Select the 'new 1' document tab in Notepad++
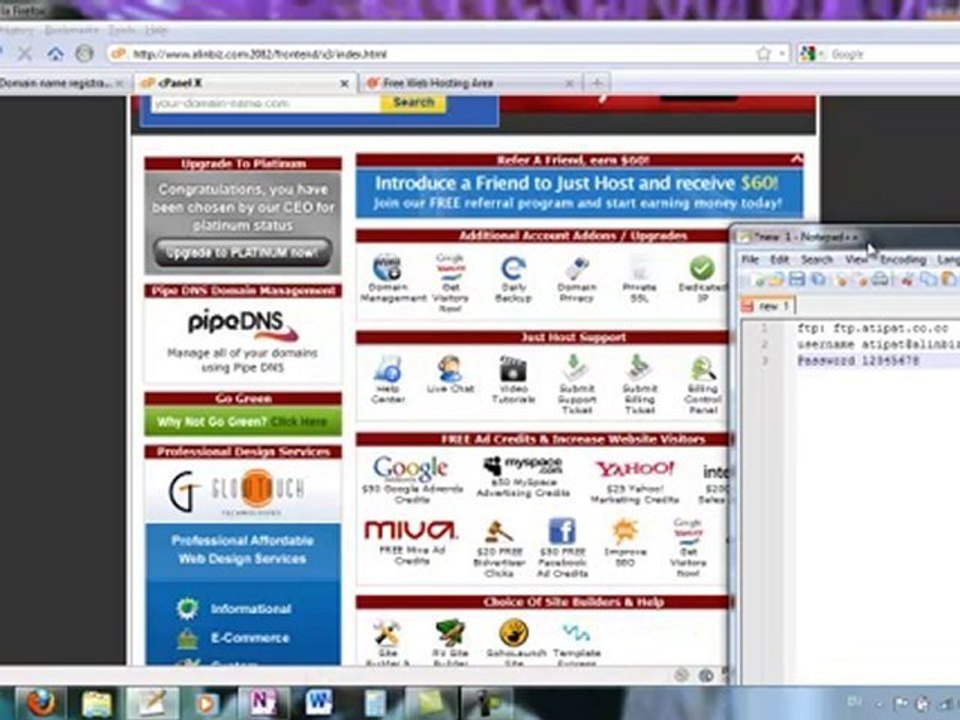This screenshot has width=960, height=720. 768,305
